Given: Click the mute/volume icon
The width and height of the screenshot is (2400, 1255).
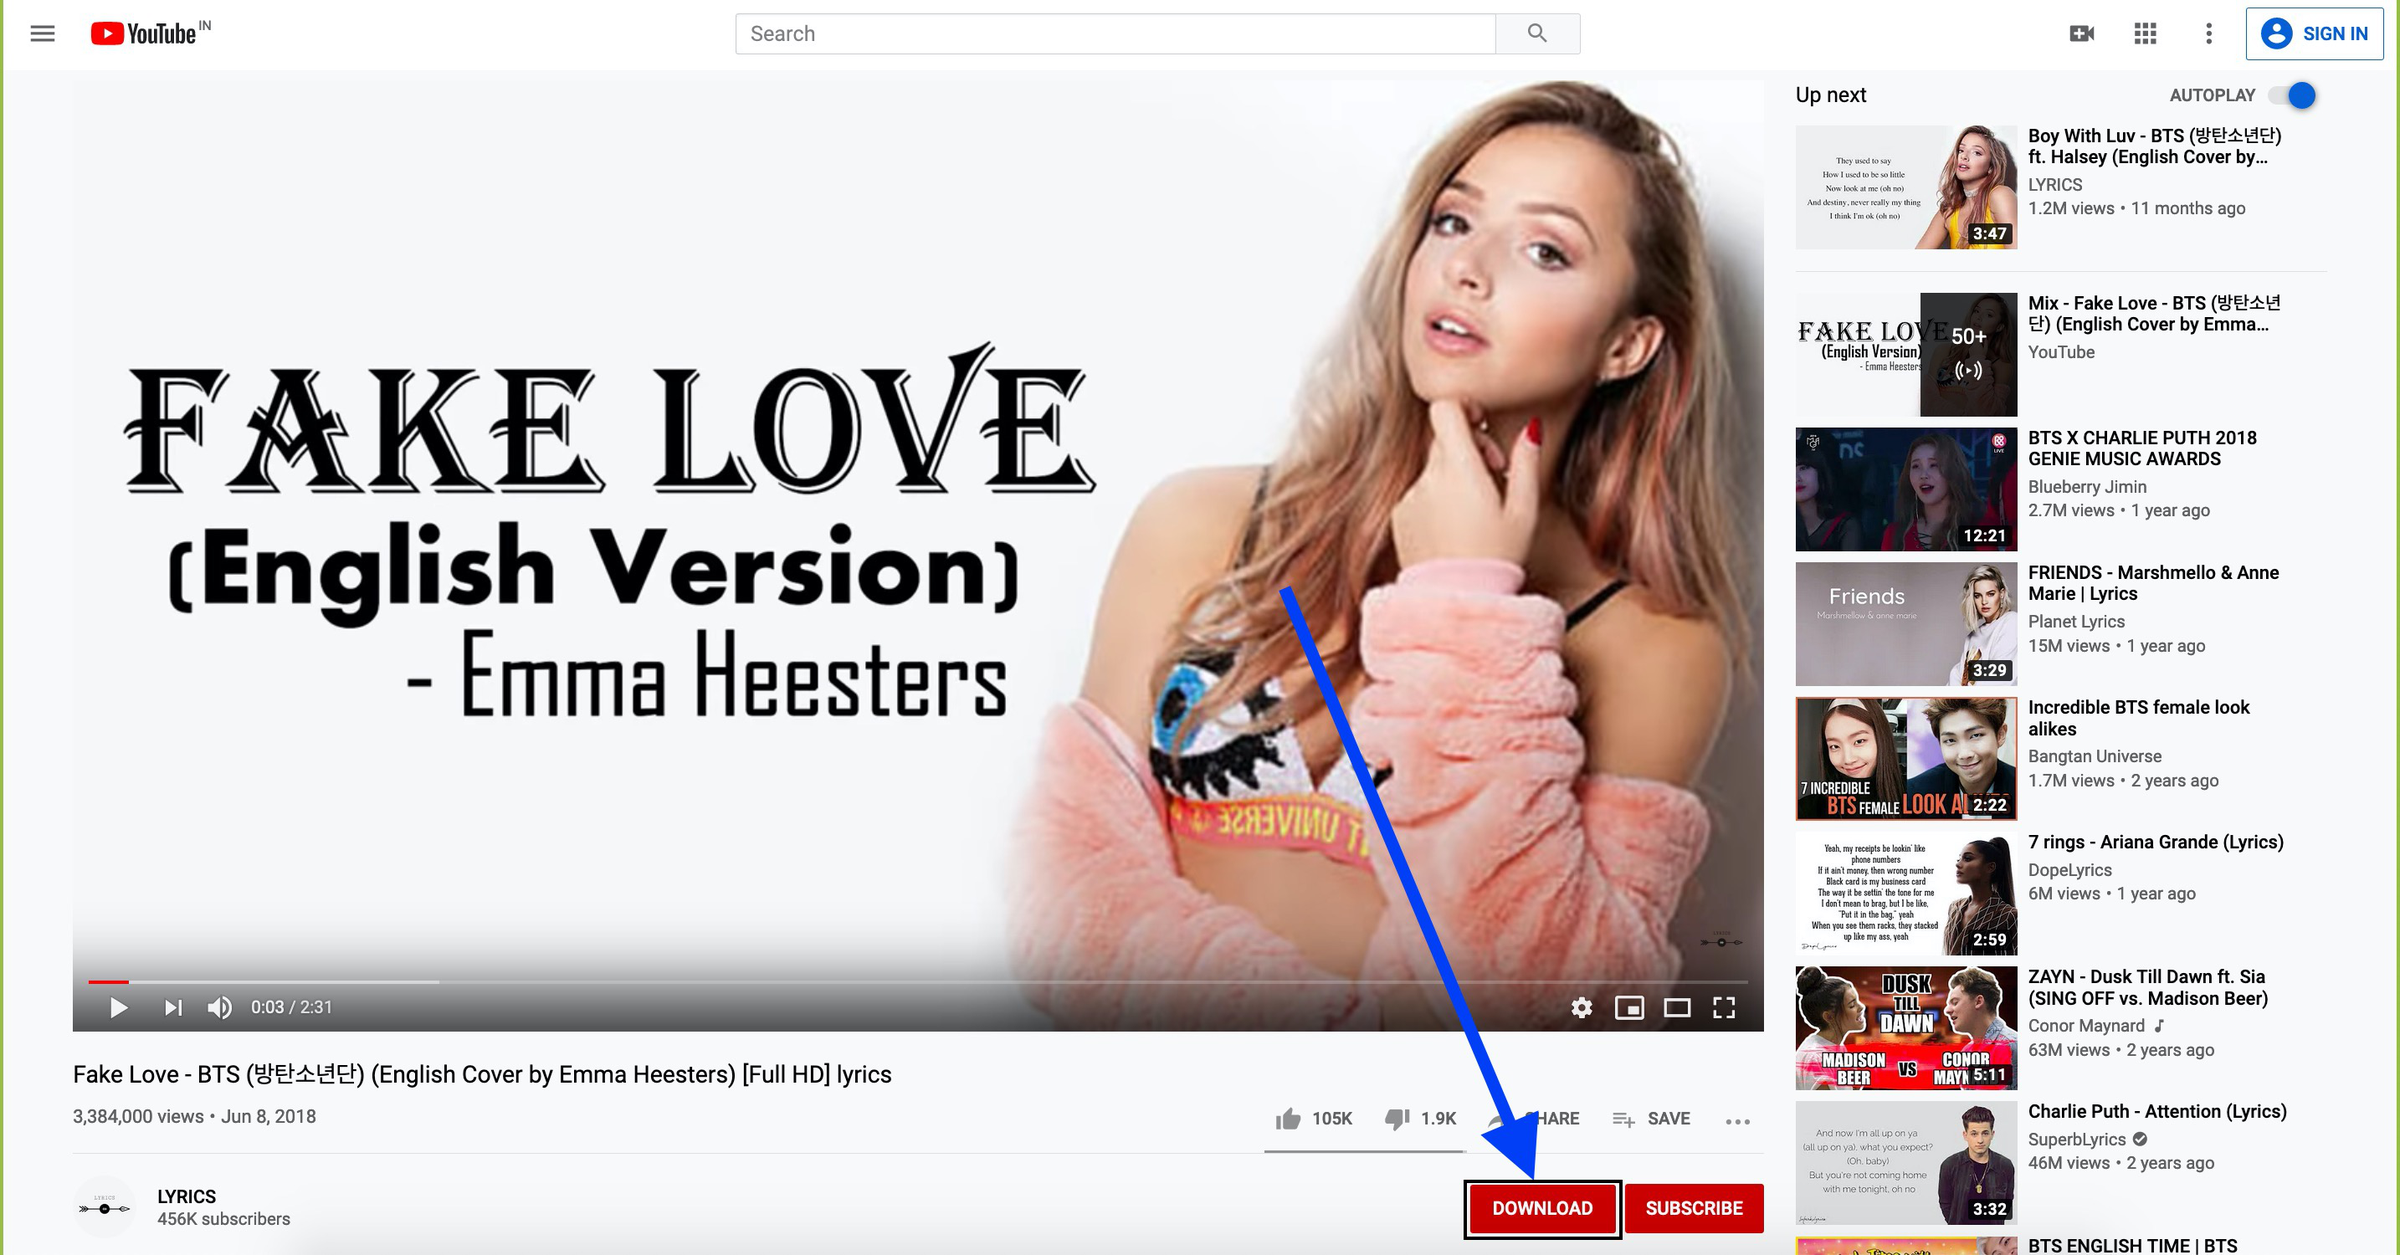Looking at the screenshot, I should [221, 1006].
